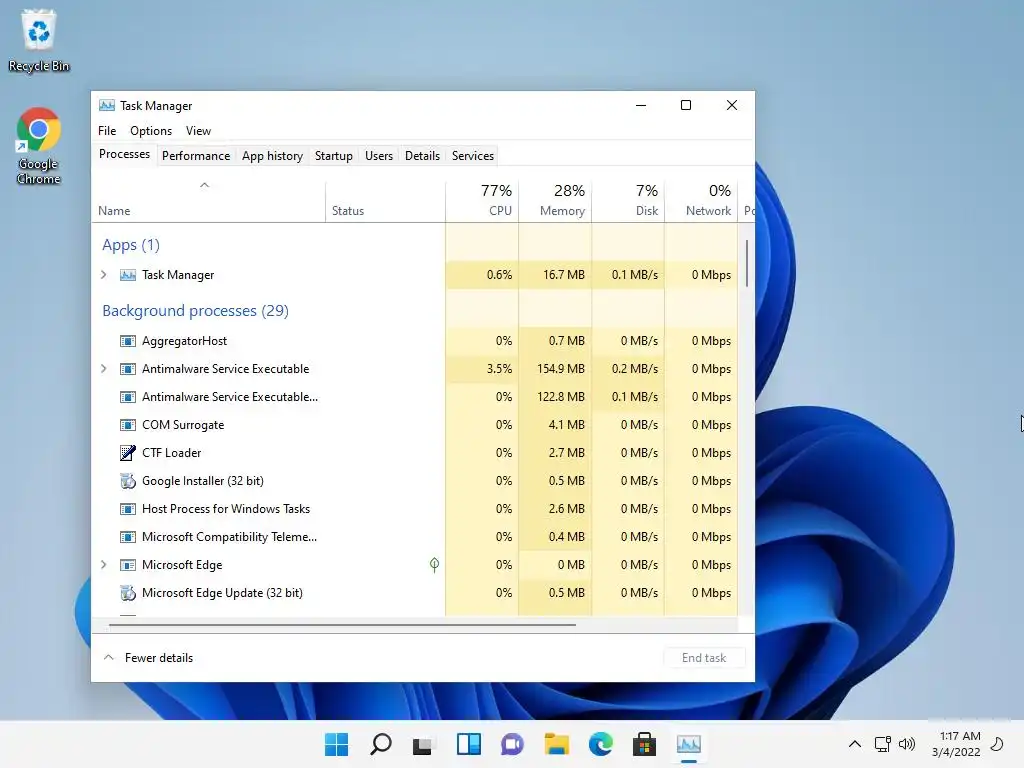Launch Microsoft Edge from the taskbar
Screen dimensions: 1024x768
click(x=601, y=744)
